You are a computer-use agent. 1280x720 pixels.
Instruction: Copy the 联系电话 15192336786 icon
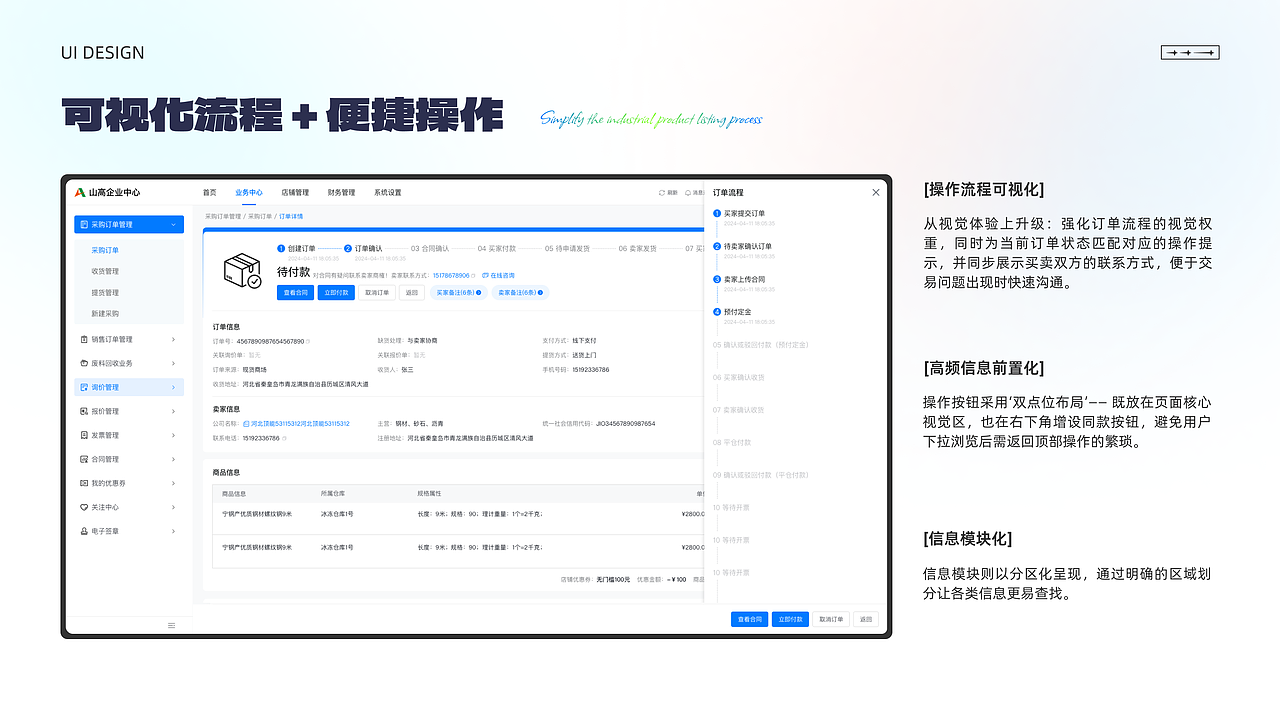(x=284, y=438)
